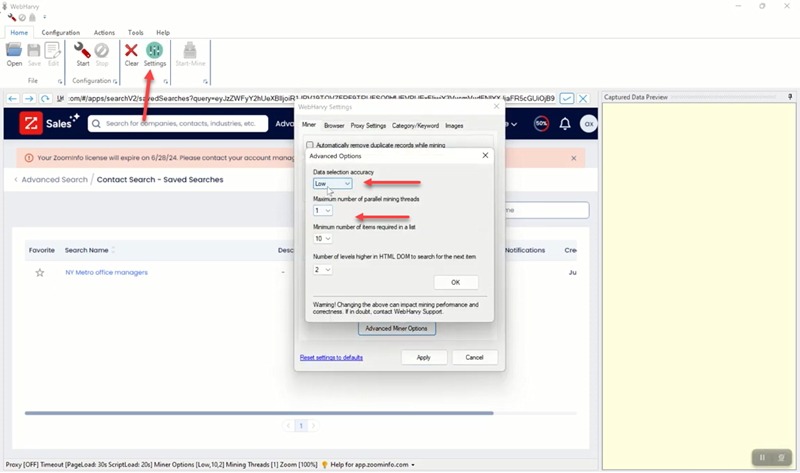The height and width of the screenshot is (473, 800).
Task: Click the Notifications column header
Action: pyautogui.click(x=525, y=250)
